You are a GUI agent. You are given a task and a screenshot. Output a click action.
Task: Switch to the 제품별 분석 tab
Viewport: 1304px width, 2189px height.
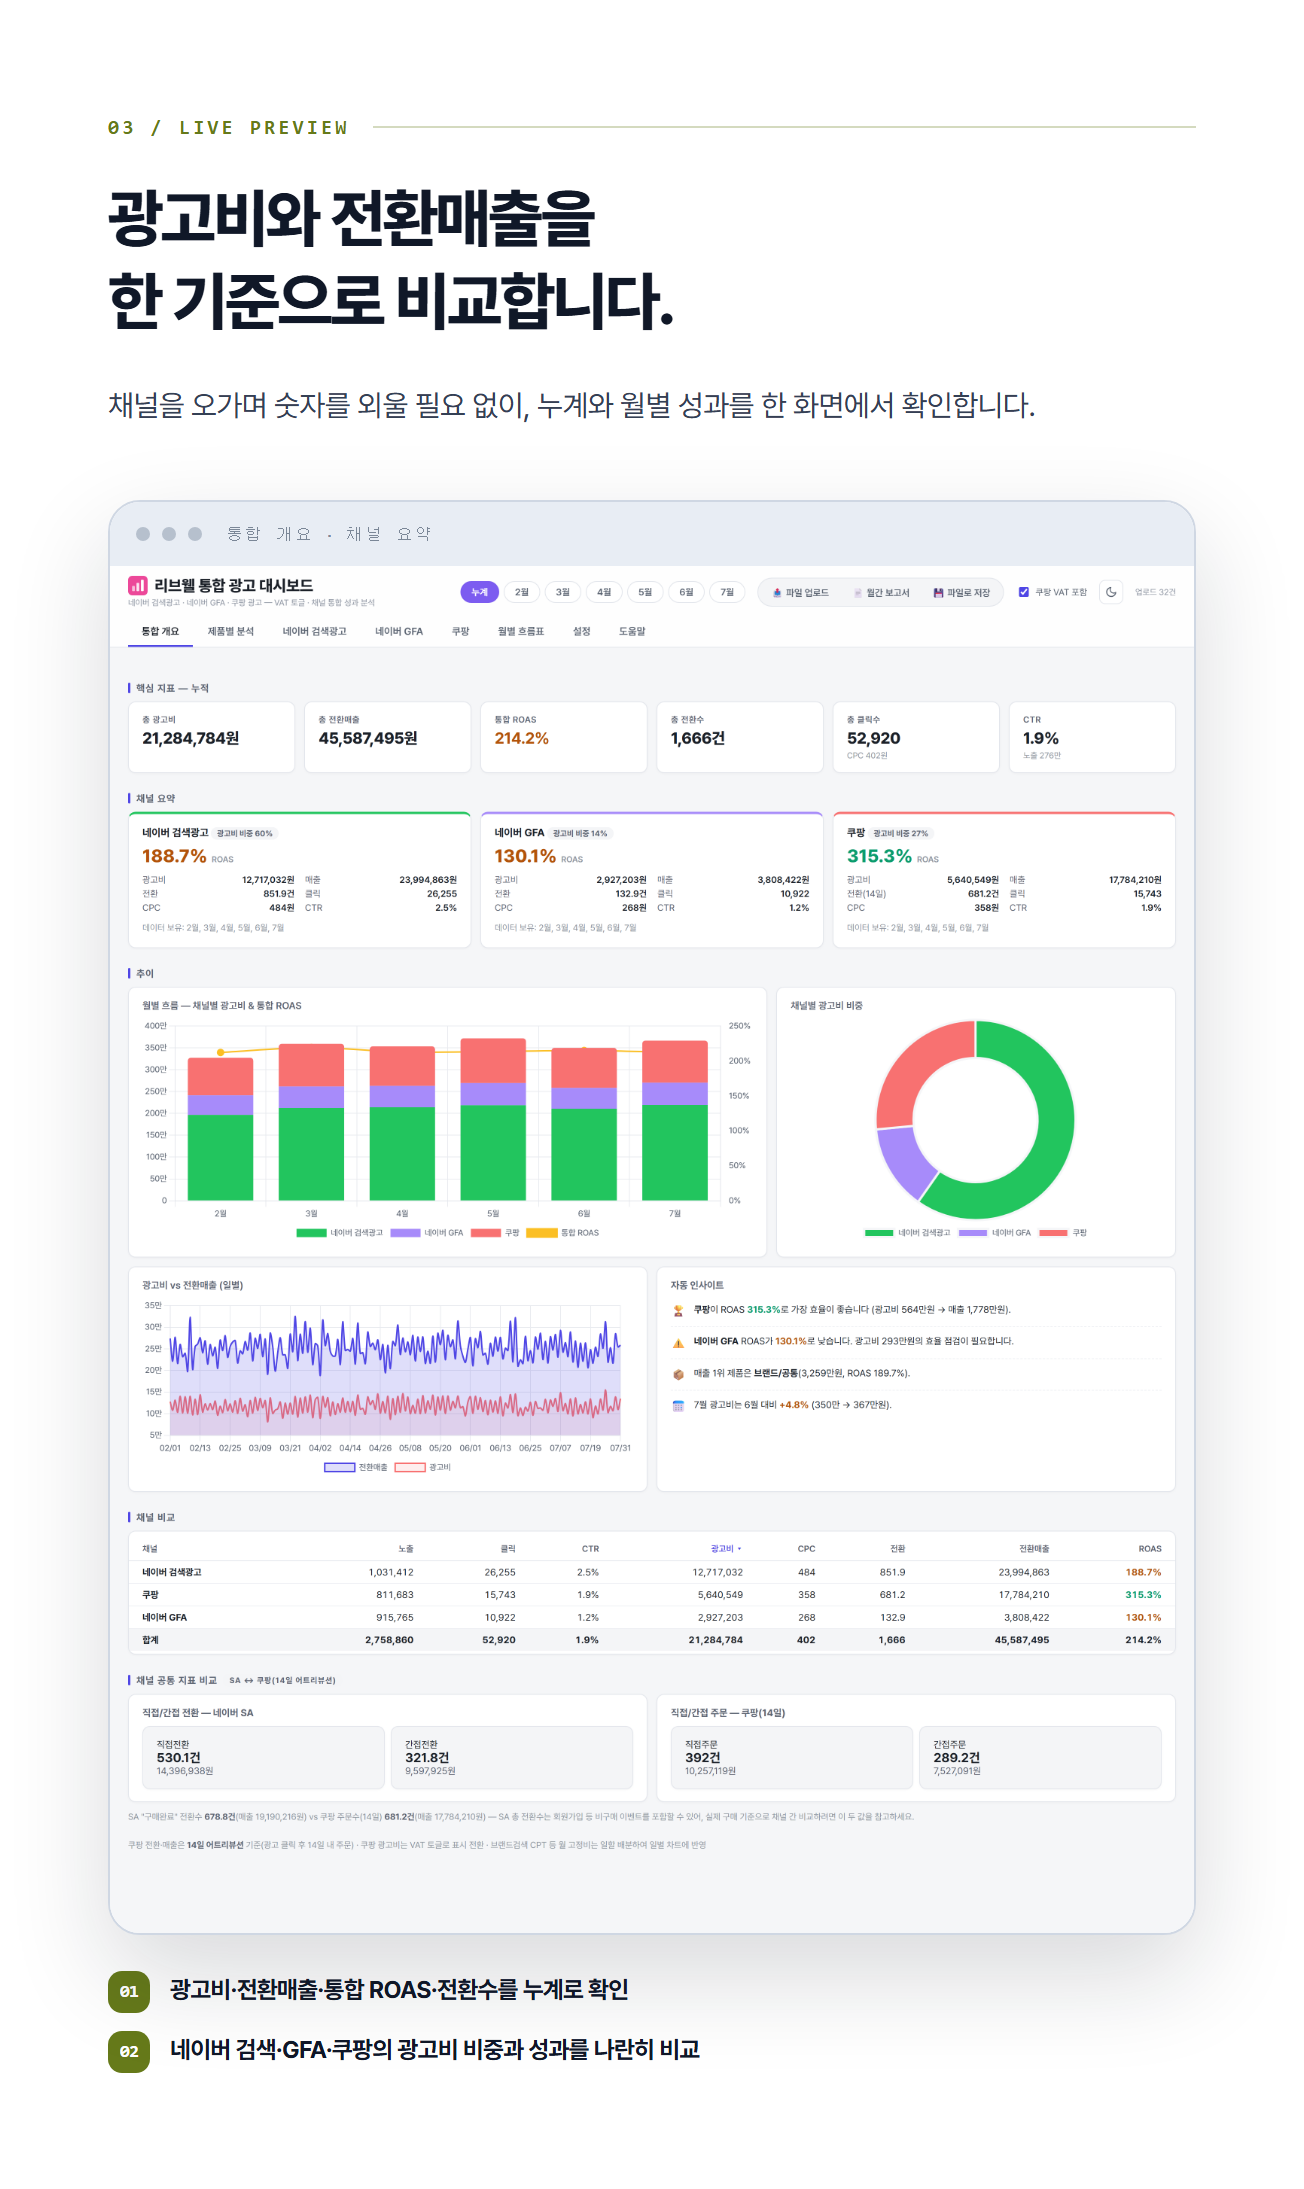point(231,632)
